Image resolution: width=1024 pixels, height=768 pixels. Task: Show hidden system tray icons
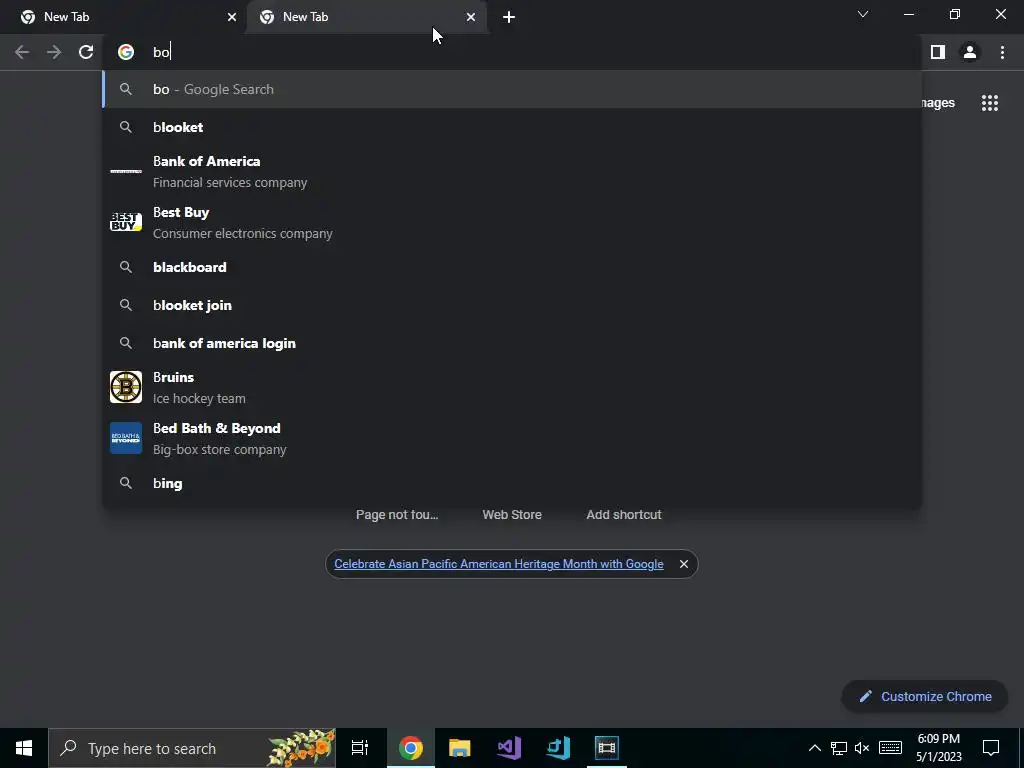click(814, 748)
